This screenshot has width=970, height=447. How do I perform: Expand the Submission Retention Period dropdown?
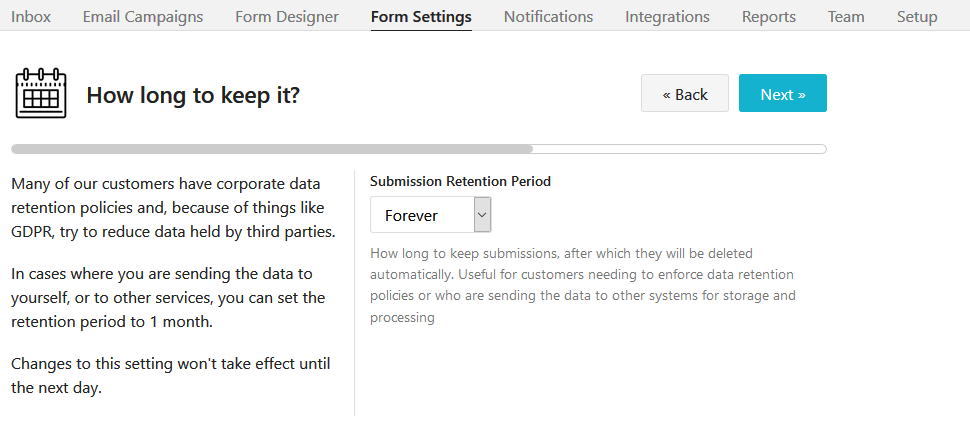point(430,215)
